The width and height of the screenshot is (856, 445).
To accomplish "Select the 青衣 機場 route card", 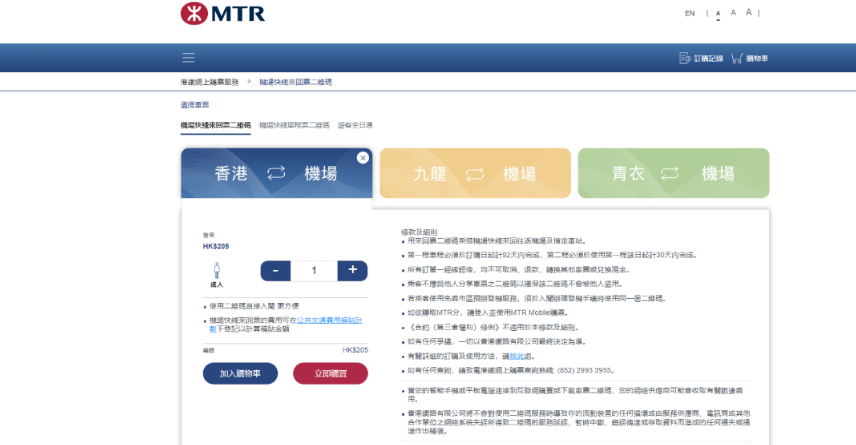I will pyautogui.click(x=673, y=173).
